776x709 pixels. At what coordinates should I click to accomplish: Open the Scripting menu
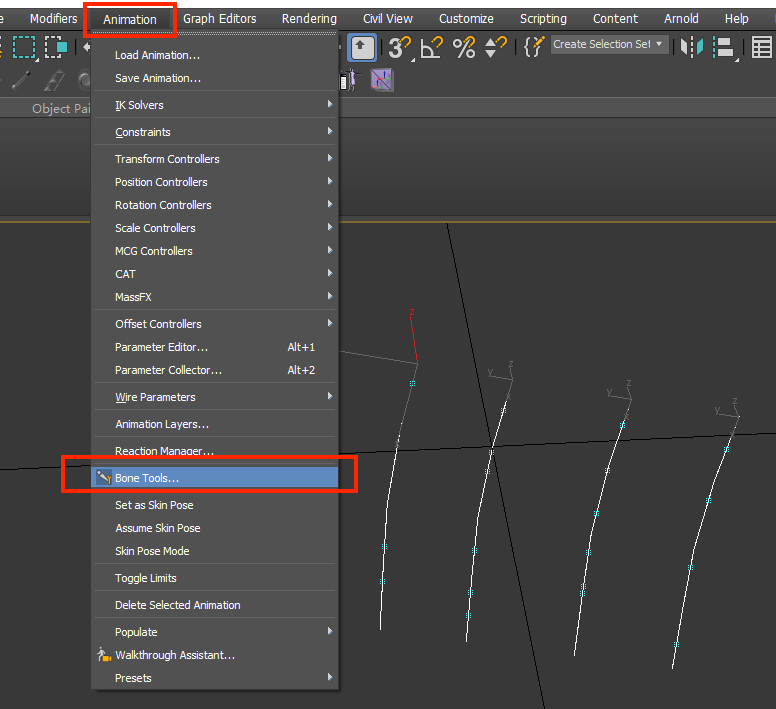coord(543,19)
